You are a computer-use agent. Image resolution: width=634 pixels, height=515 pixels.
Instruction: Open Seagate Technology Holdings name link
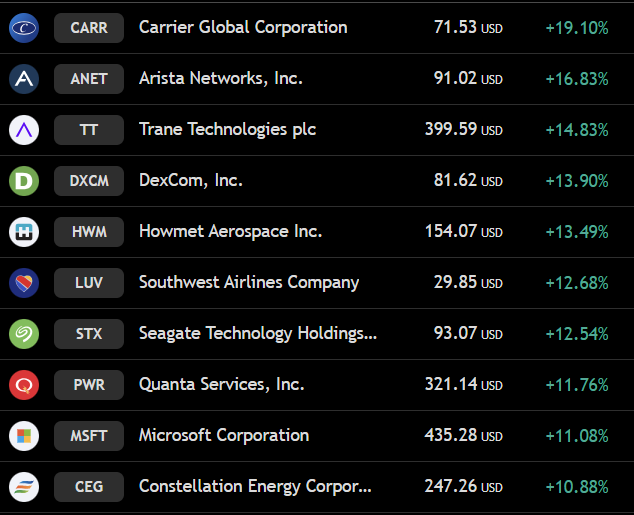click(258, 333)
